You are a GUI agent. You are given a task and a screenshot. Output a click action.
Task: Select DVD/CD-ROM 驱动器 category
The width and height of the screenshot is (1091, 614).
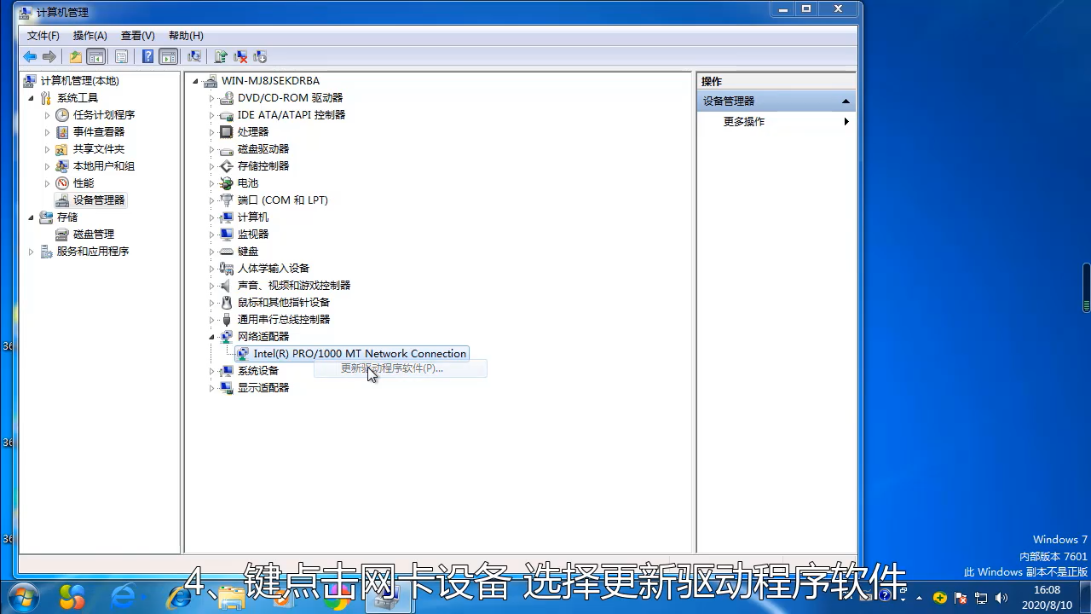click(x=290, y=98)
